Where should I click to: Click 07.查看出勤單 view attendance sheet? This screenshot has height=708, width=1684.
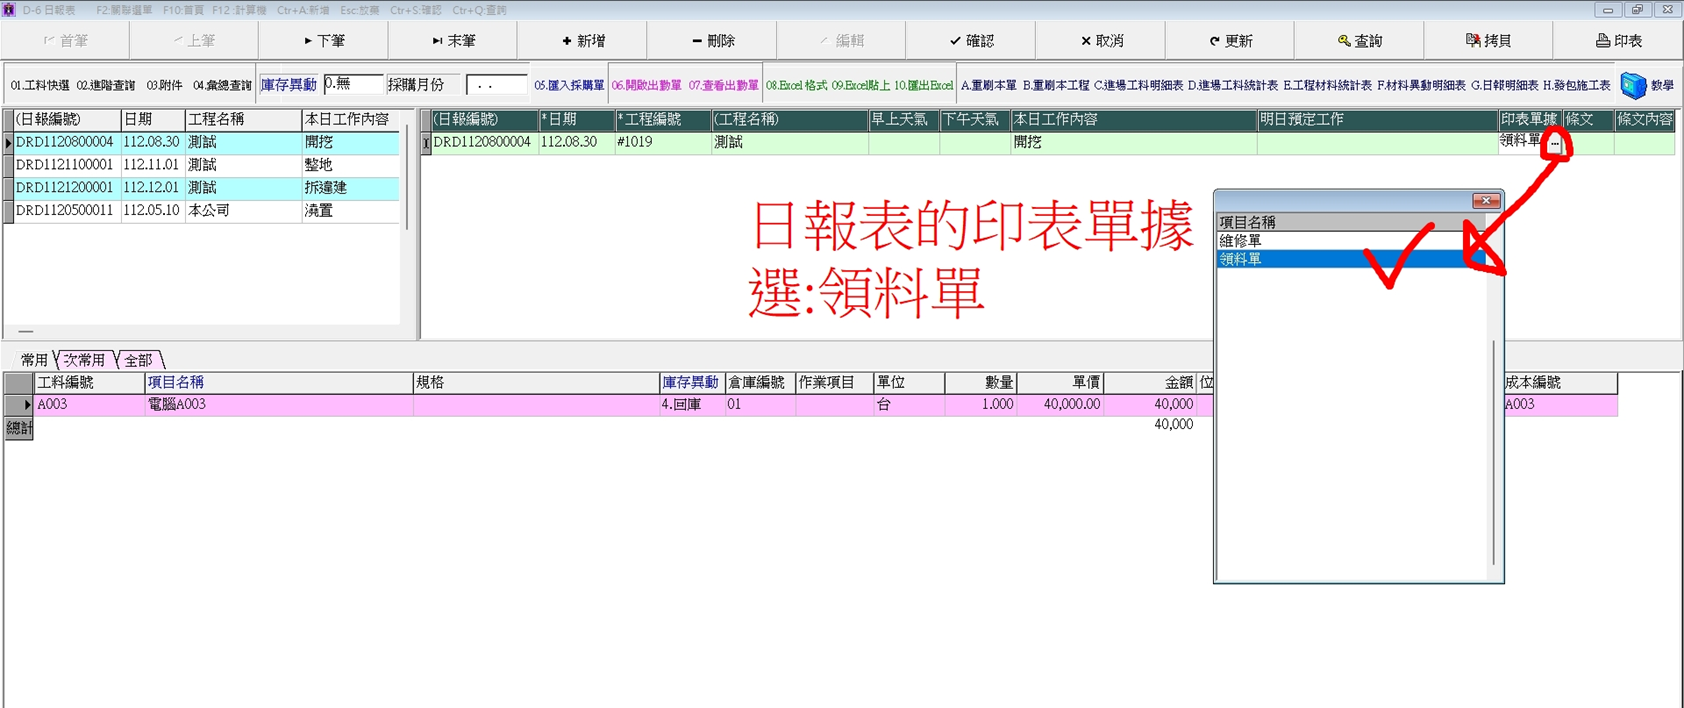pyautogui.click(x=723, y=86)
